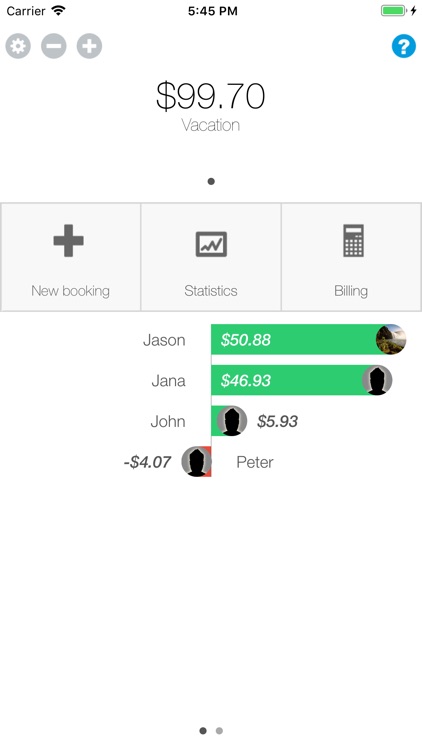The width and height of the screenshot is (422, 750).
Task: Tap the New booking label
Action: click(x=70, y=291)
